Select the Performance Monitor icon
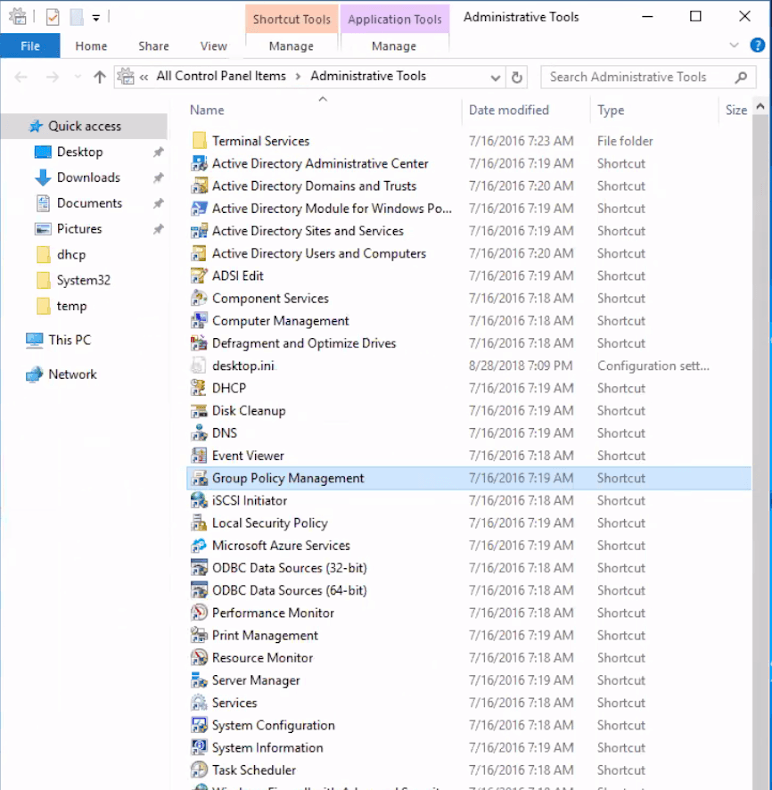 tap(199, 613)
